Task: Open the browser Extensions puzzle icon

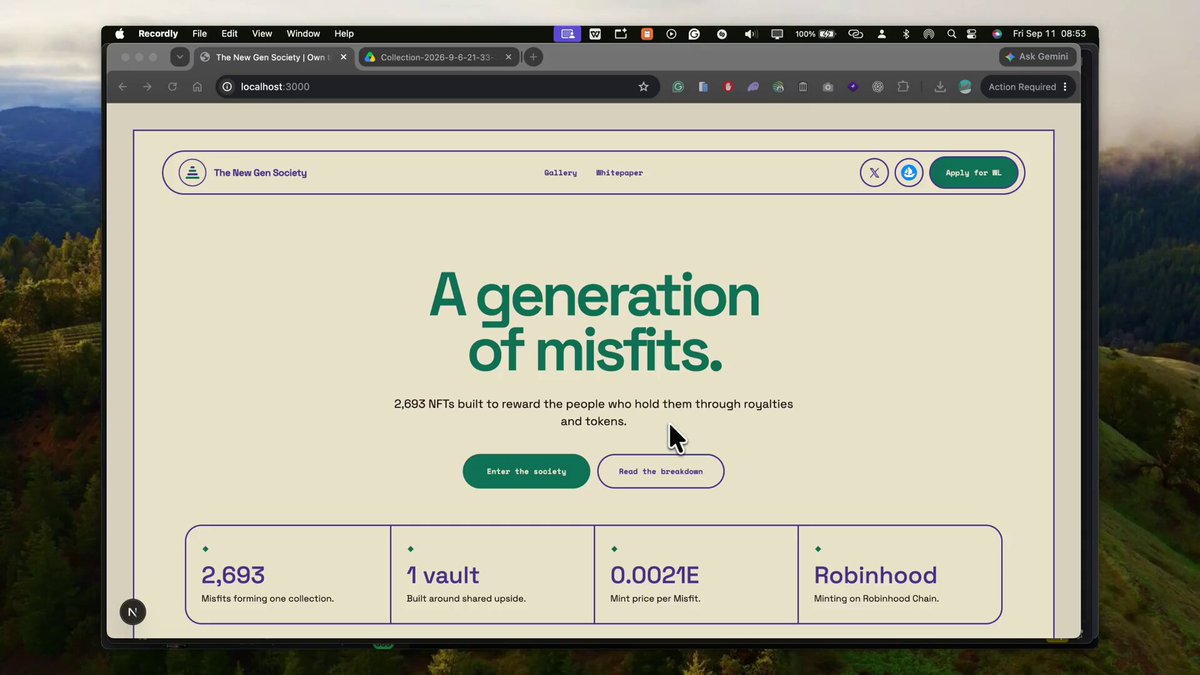Action: point(903,87)
